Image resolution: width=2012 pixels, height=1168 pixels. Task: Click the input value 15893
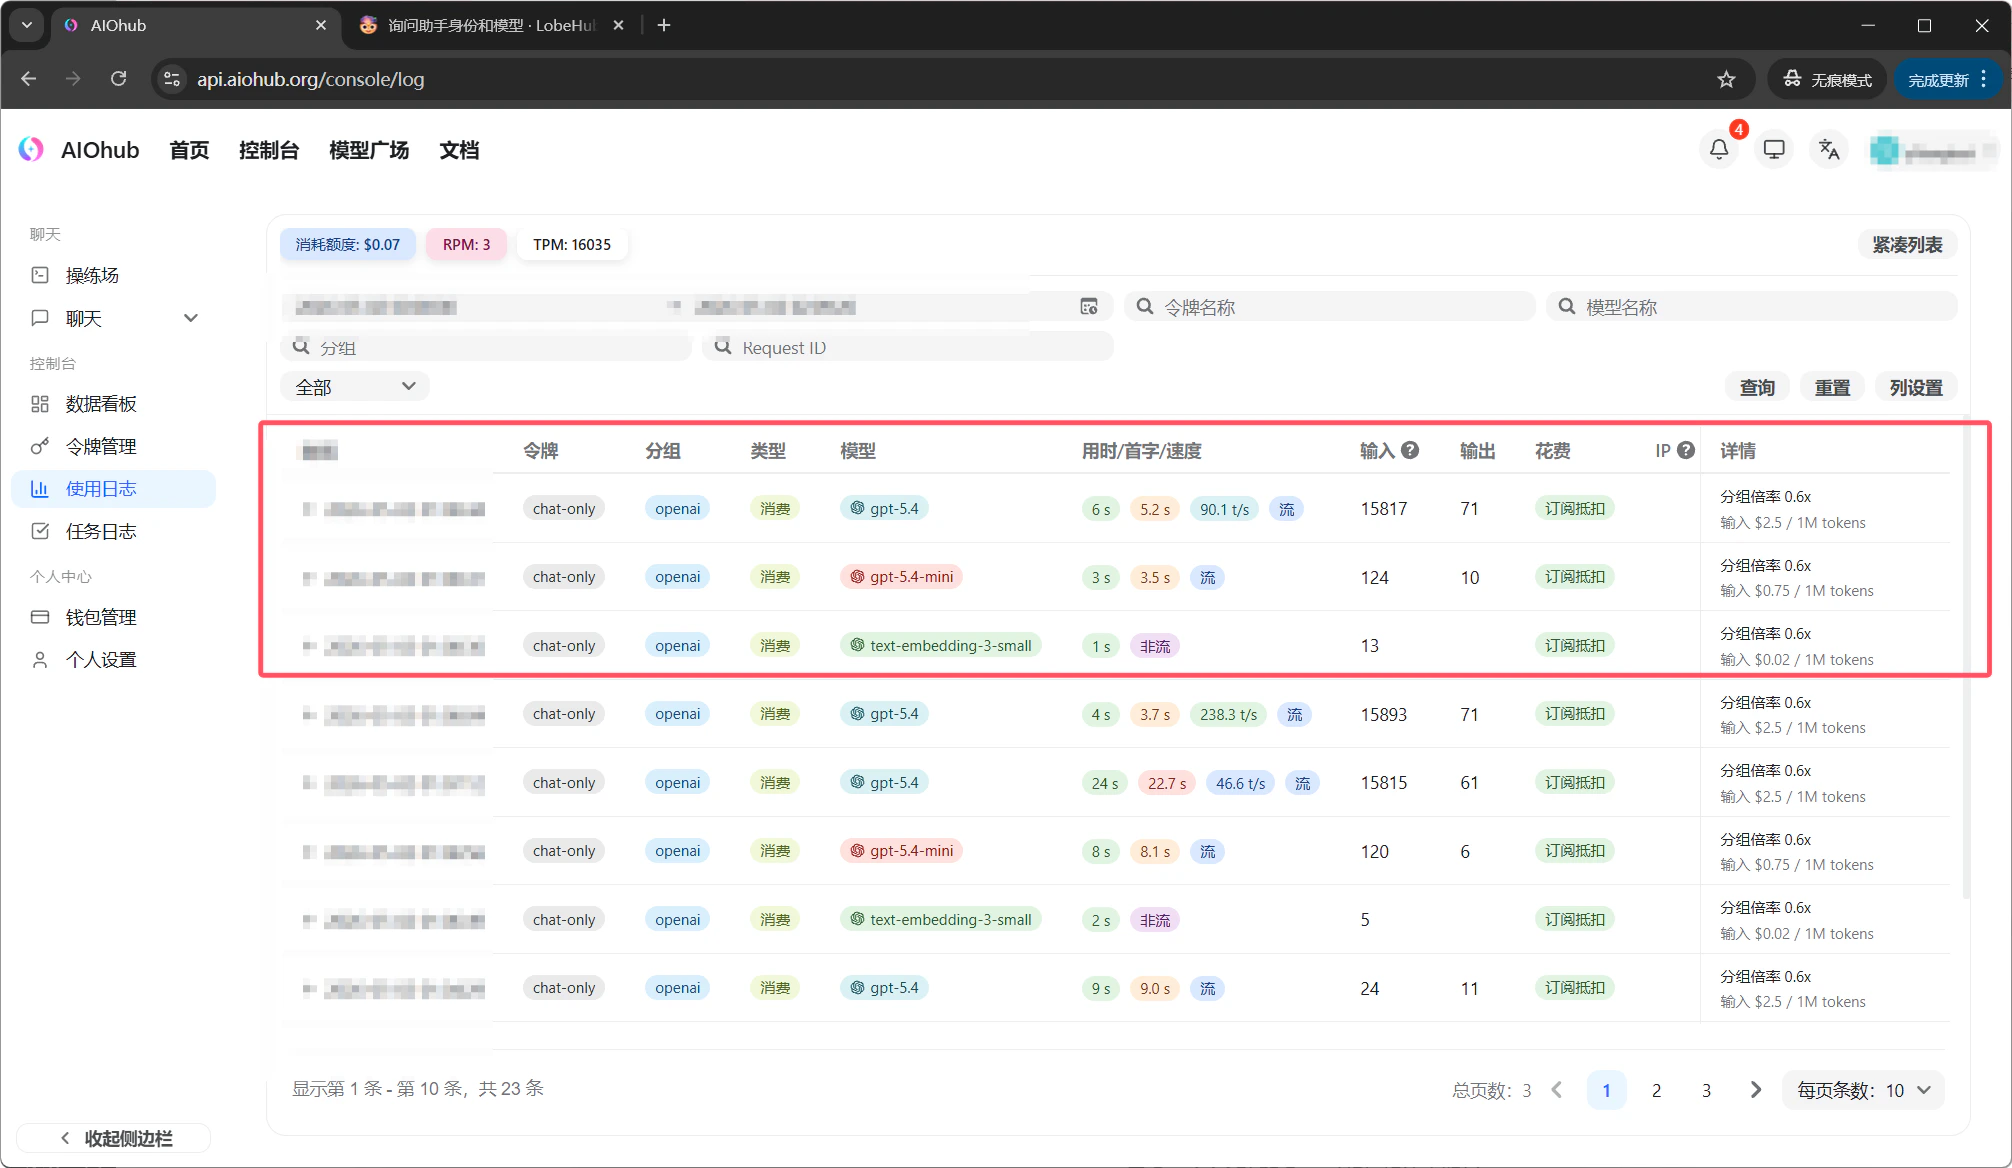click(x=1383, y=714)
